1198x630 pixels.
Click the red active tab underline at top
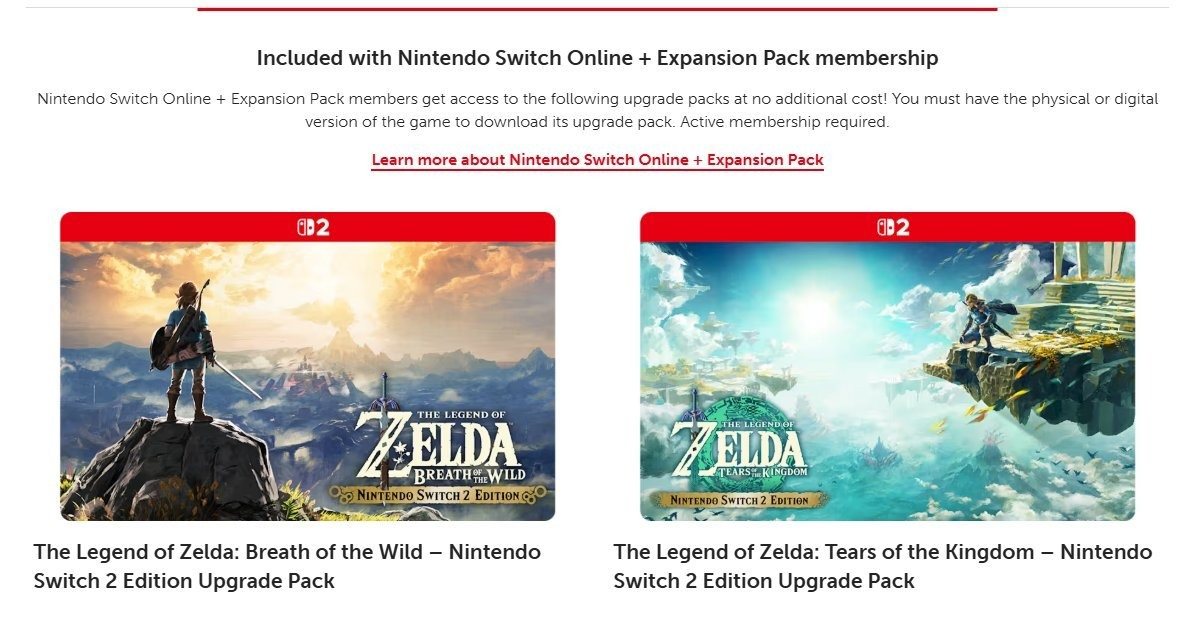coord(597,9)
